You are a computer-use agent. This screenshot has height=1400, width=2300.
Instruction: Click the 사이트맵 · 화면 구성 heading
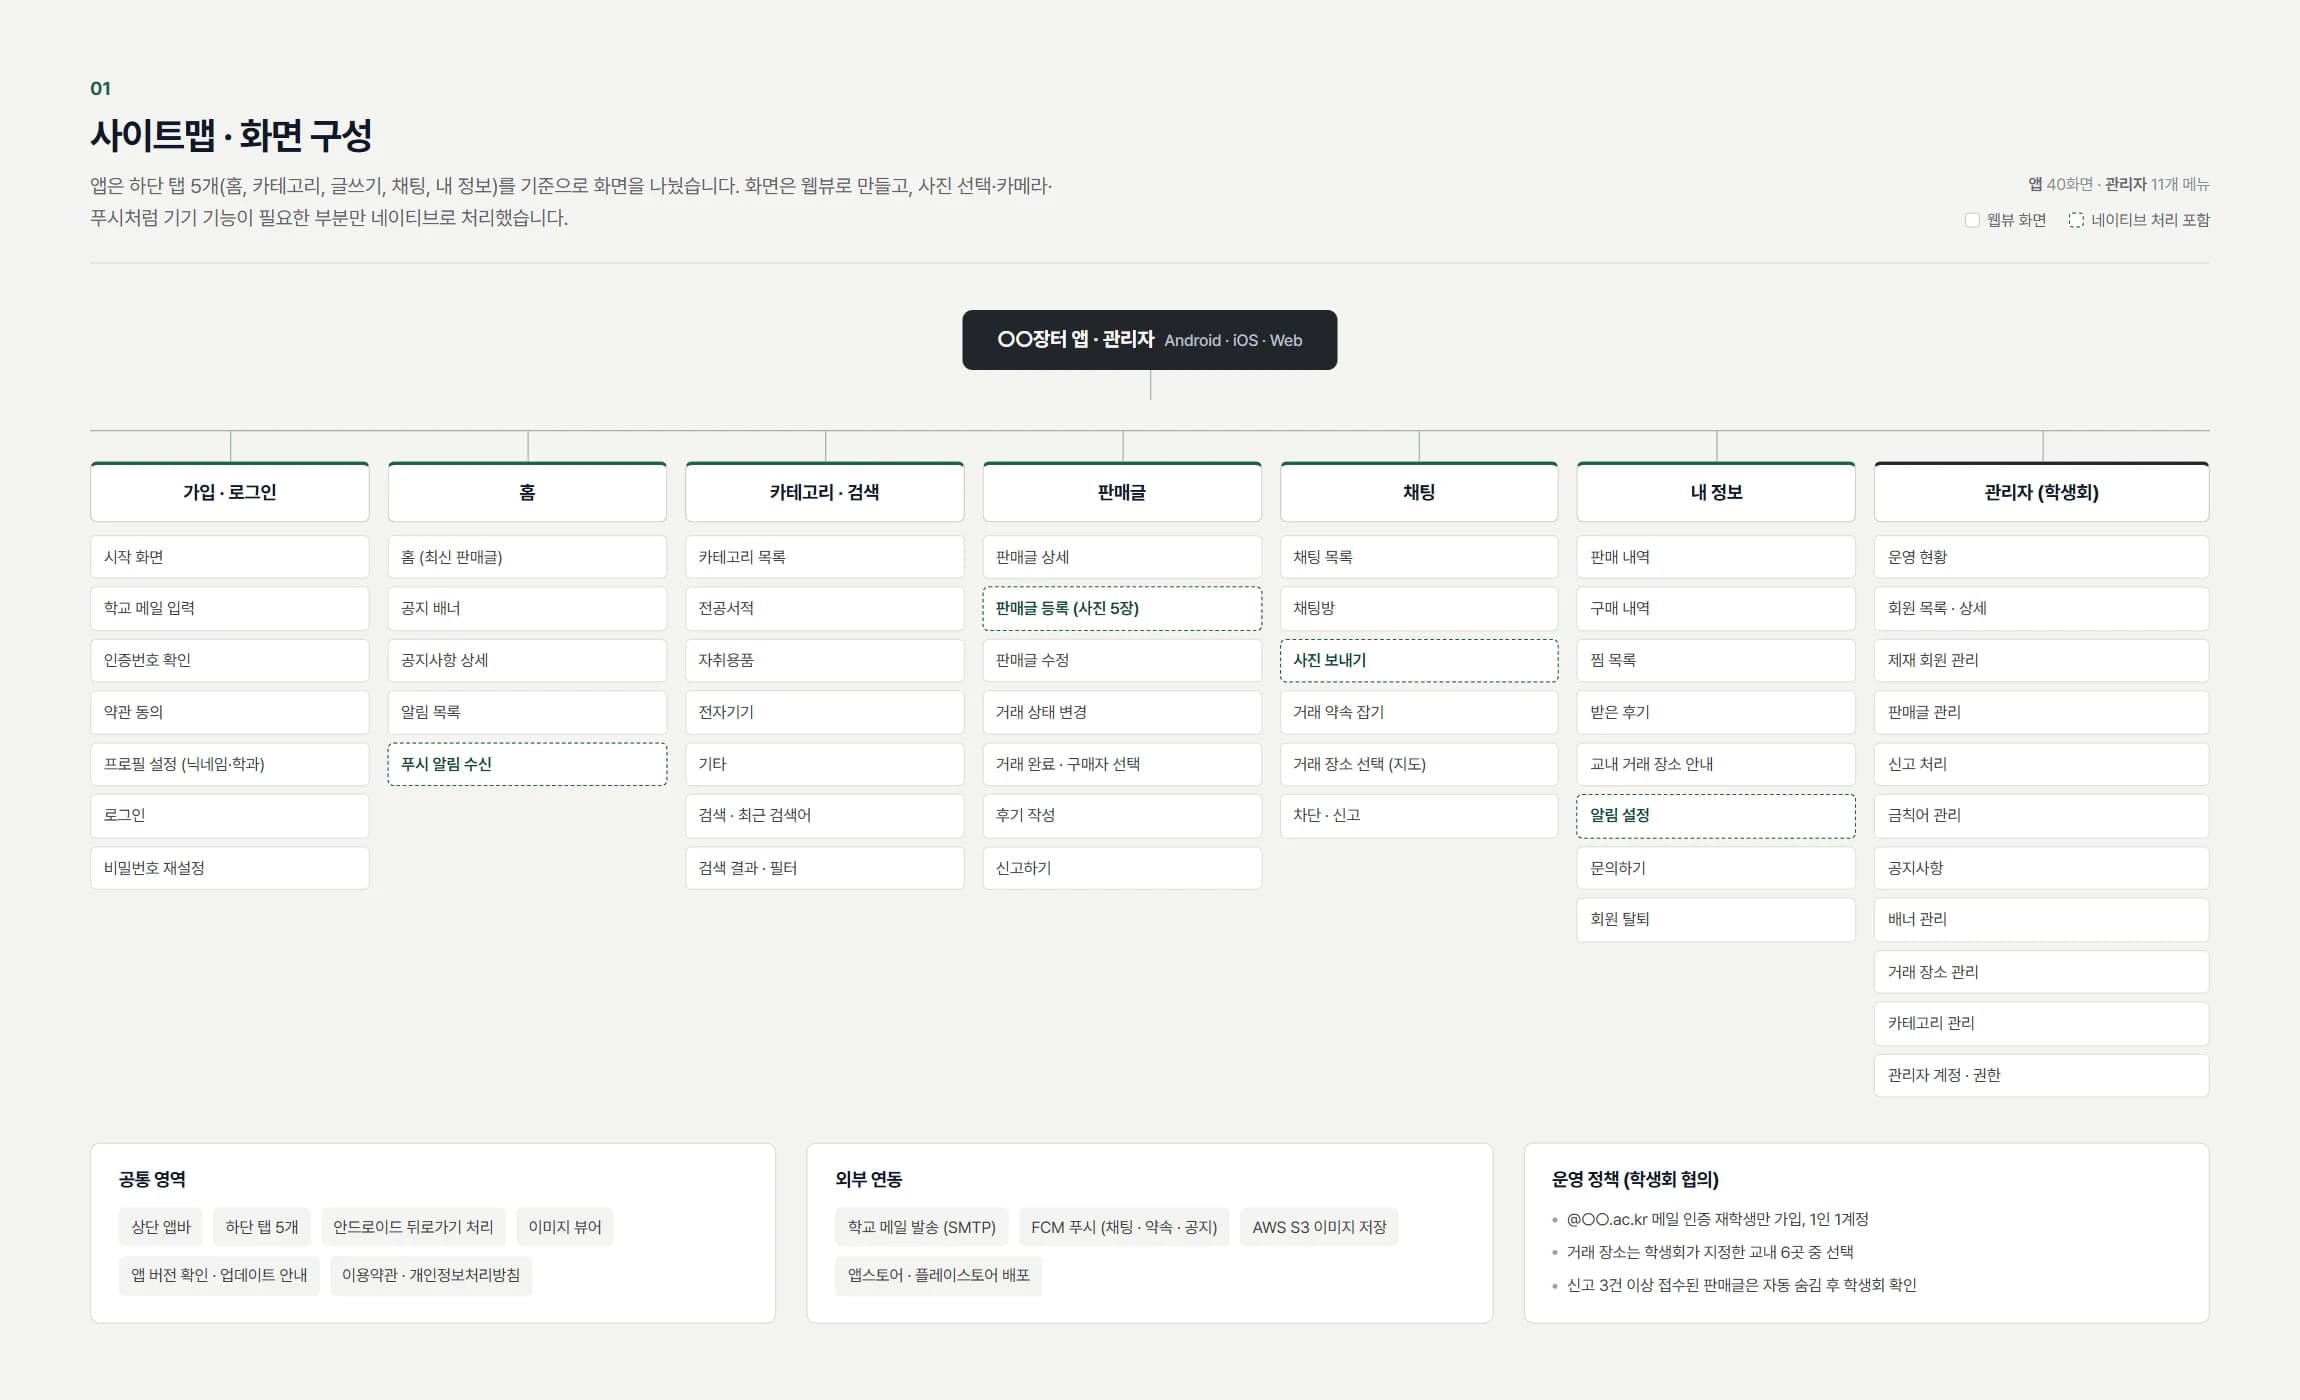pyautogui.click(x=231, y=135)
